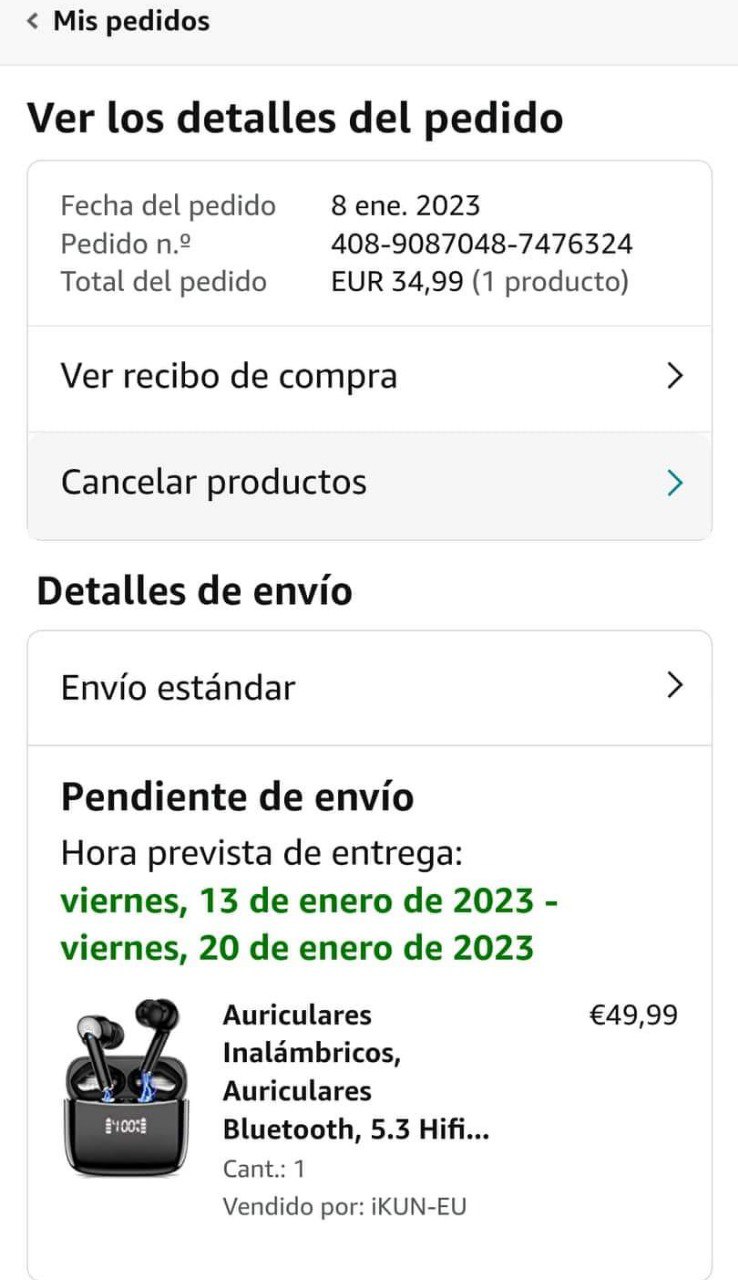Open Envío estándar shipping details

(x=178, y=688)
